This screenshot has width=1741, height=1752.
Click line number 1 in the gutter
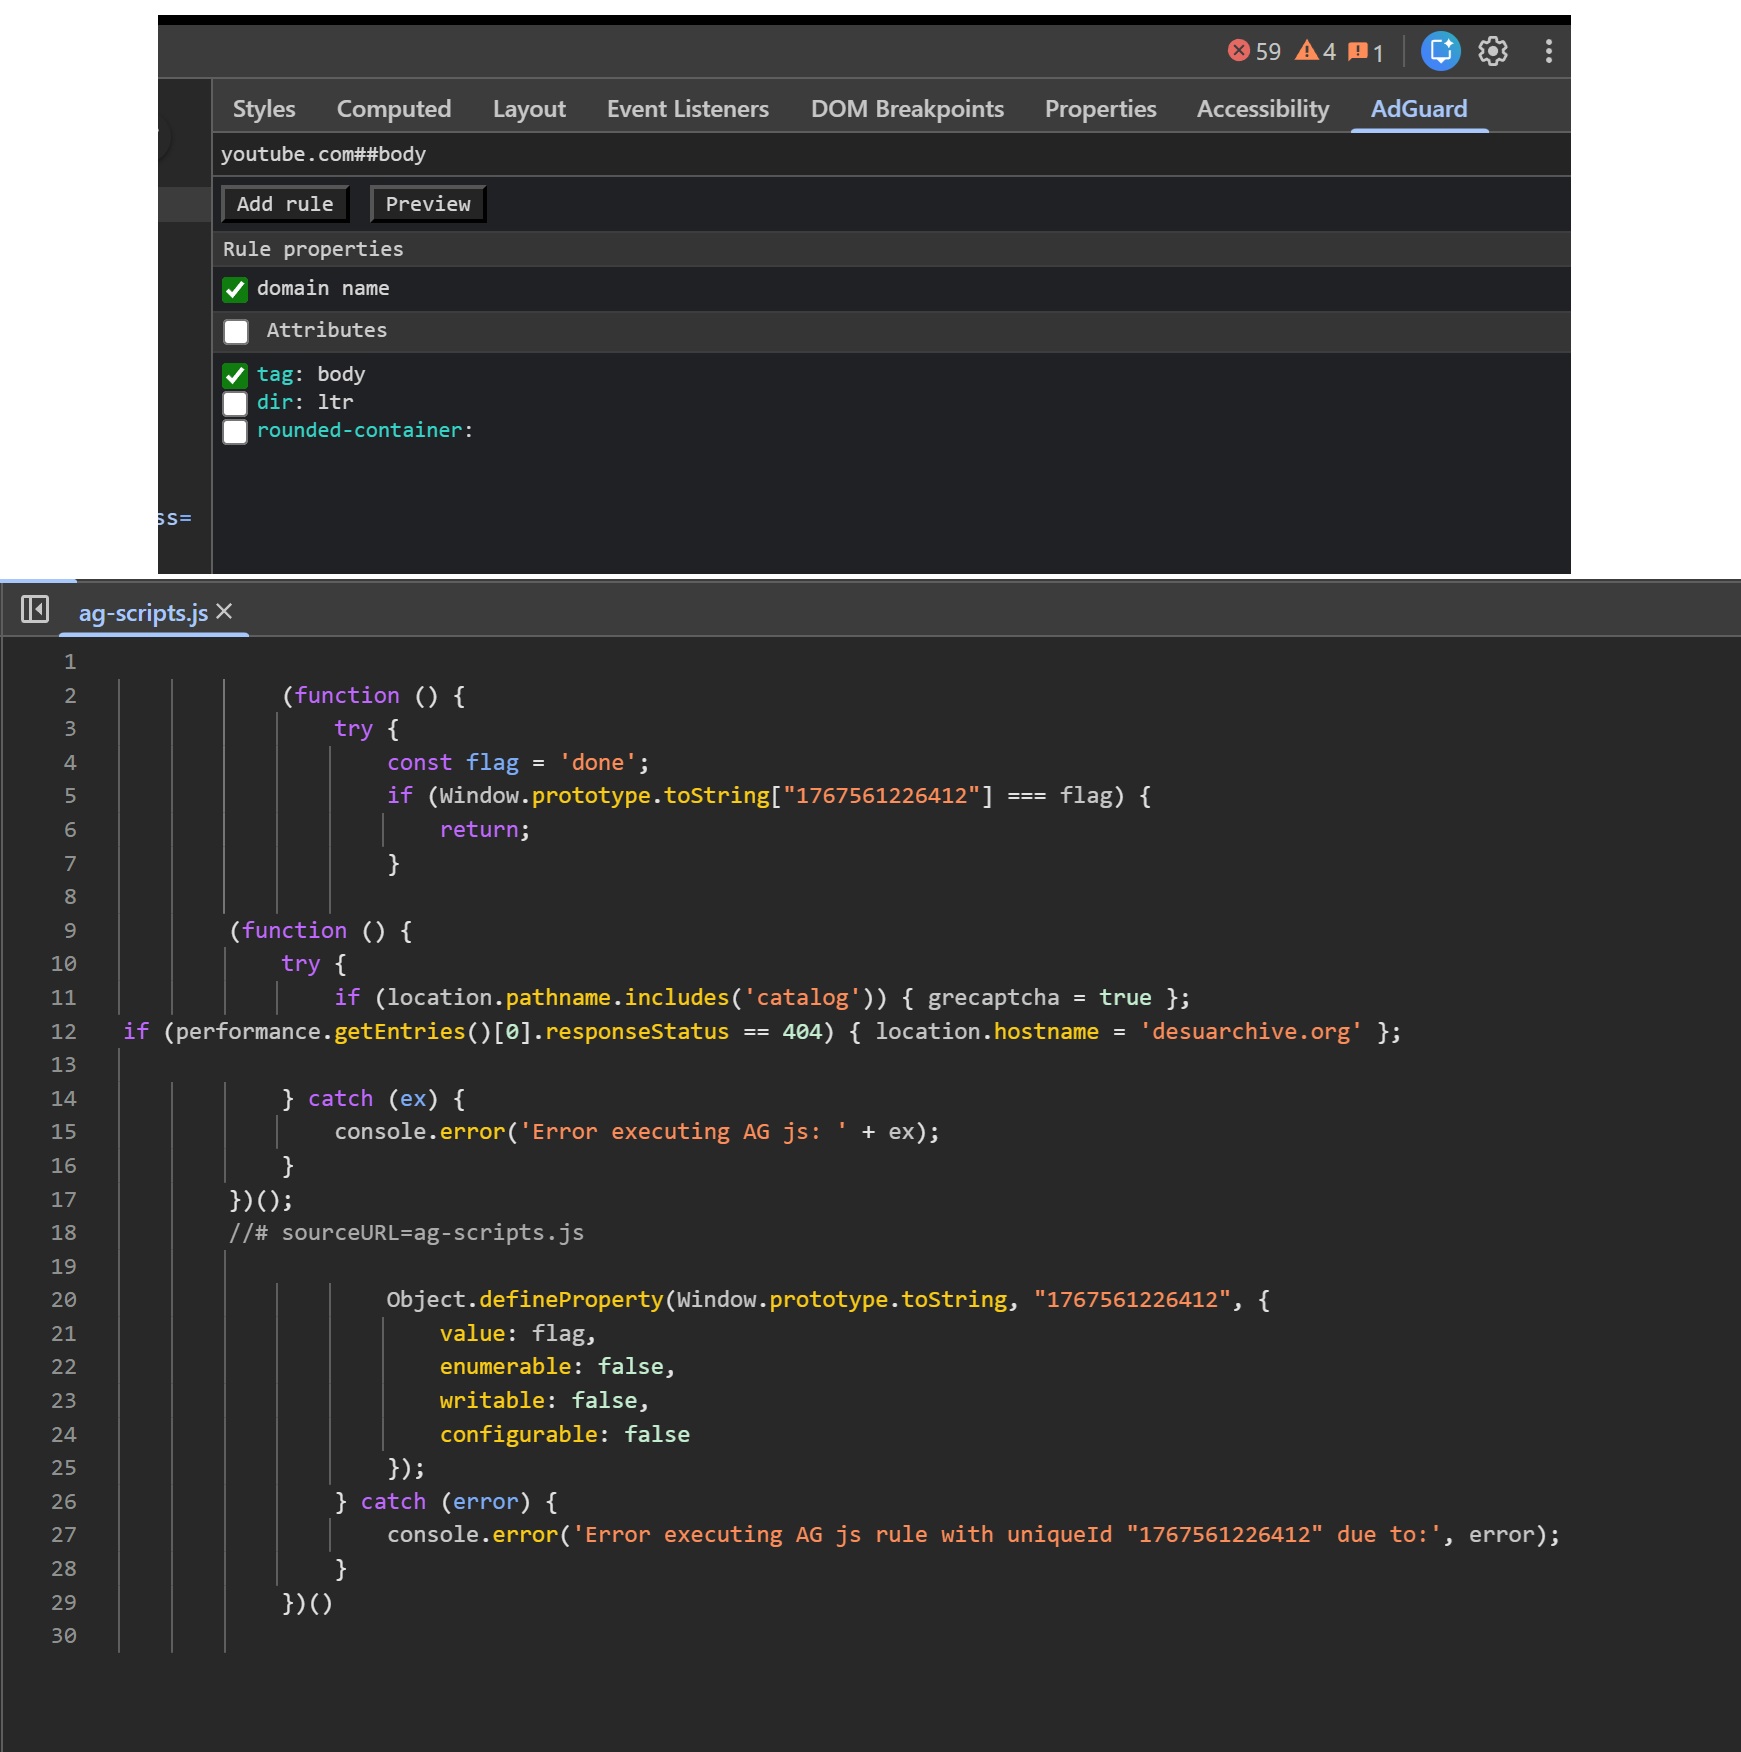click(70, 661)
